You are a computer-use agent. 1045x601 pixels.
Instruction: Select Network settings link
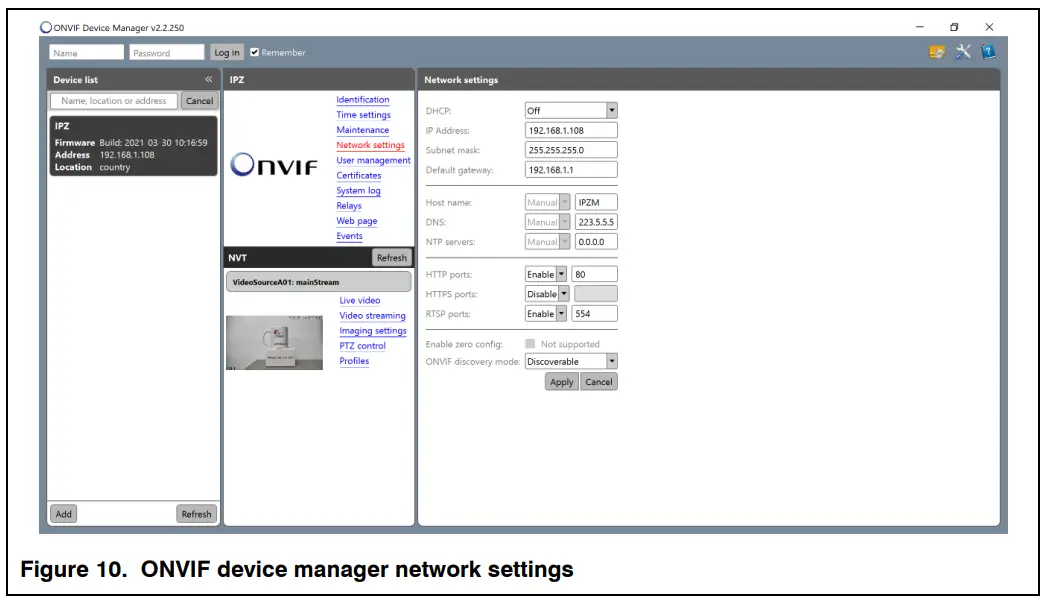pyautogui.click(x=370, y=145)
